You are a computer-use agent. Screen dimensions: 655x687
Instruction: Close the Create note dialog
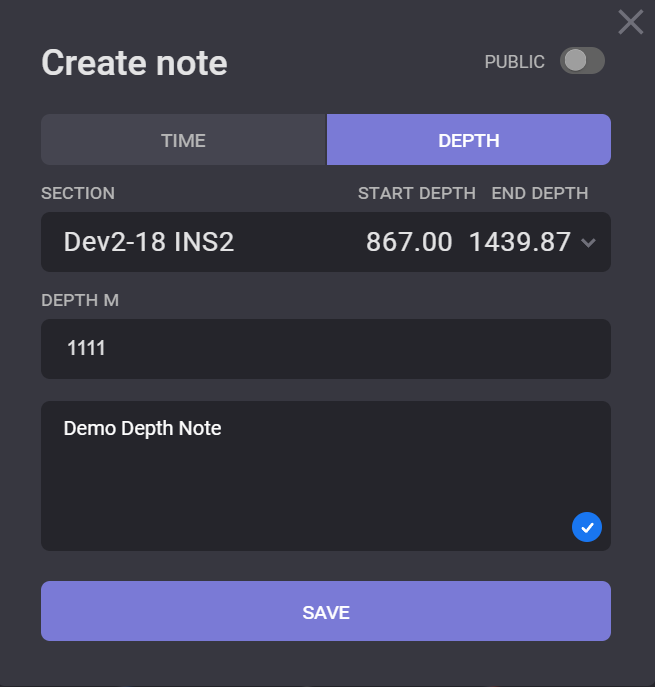pyautogui.click(x=630, y=22)
